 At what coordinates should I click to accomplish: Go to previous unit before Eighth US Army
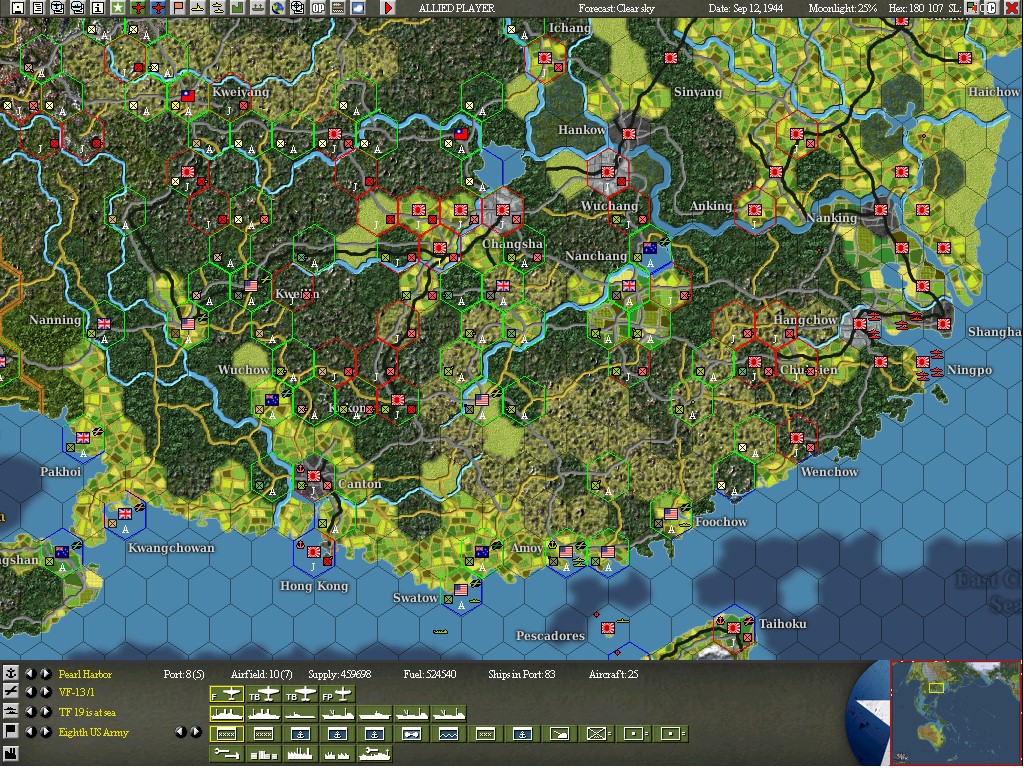coord(31,732)
